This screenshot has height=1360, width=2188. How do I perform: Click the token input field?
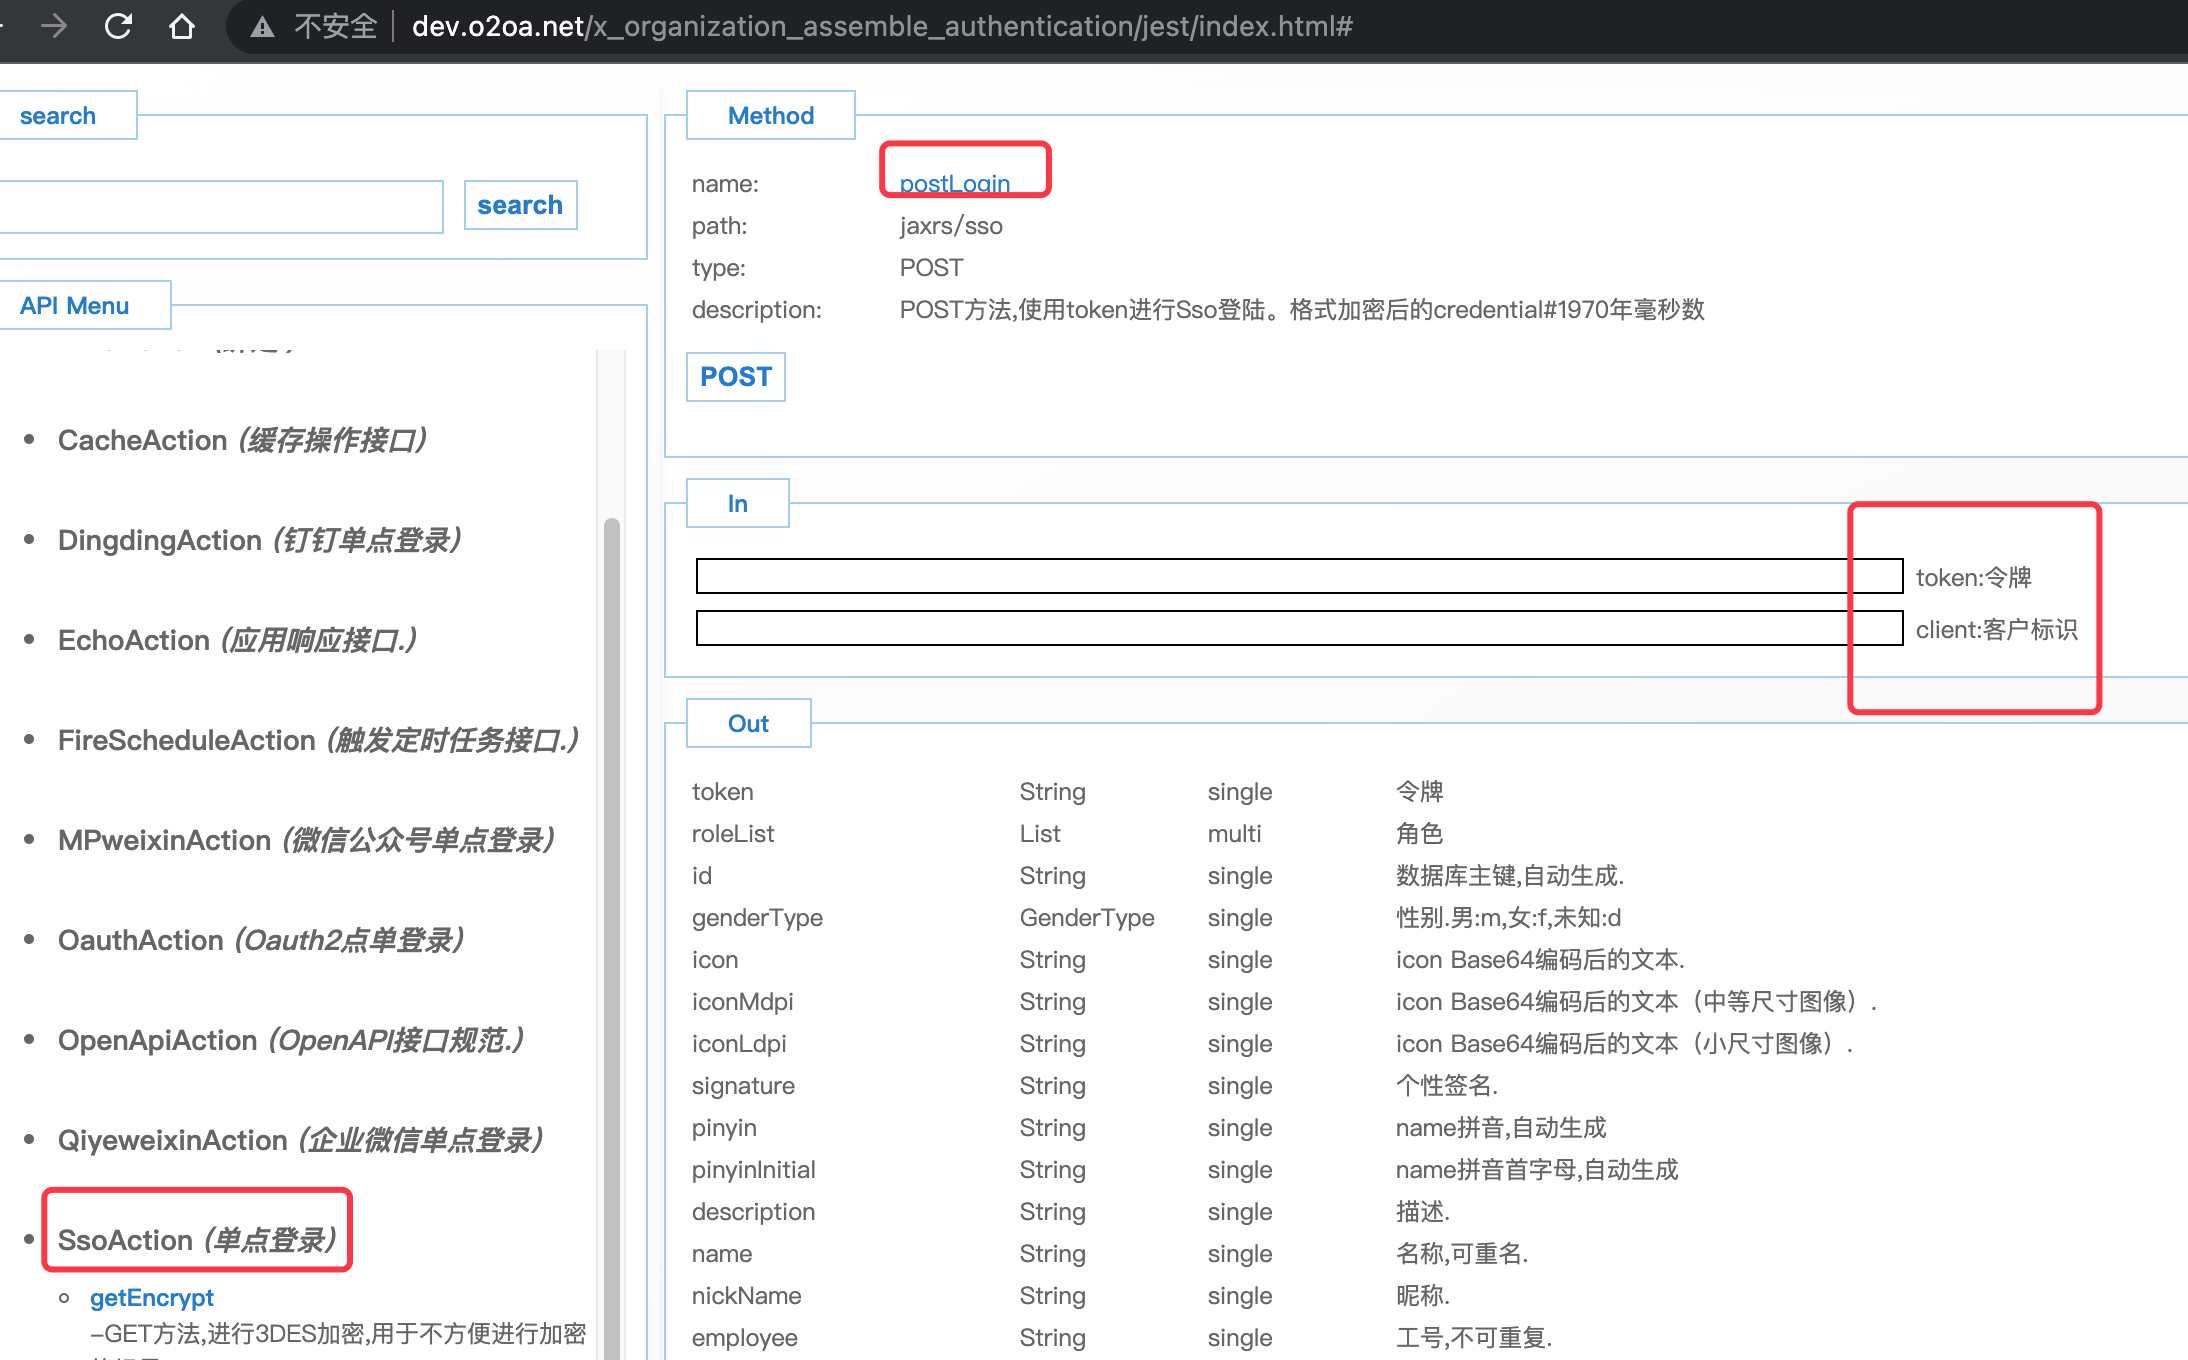point(1272,576)
